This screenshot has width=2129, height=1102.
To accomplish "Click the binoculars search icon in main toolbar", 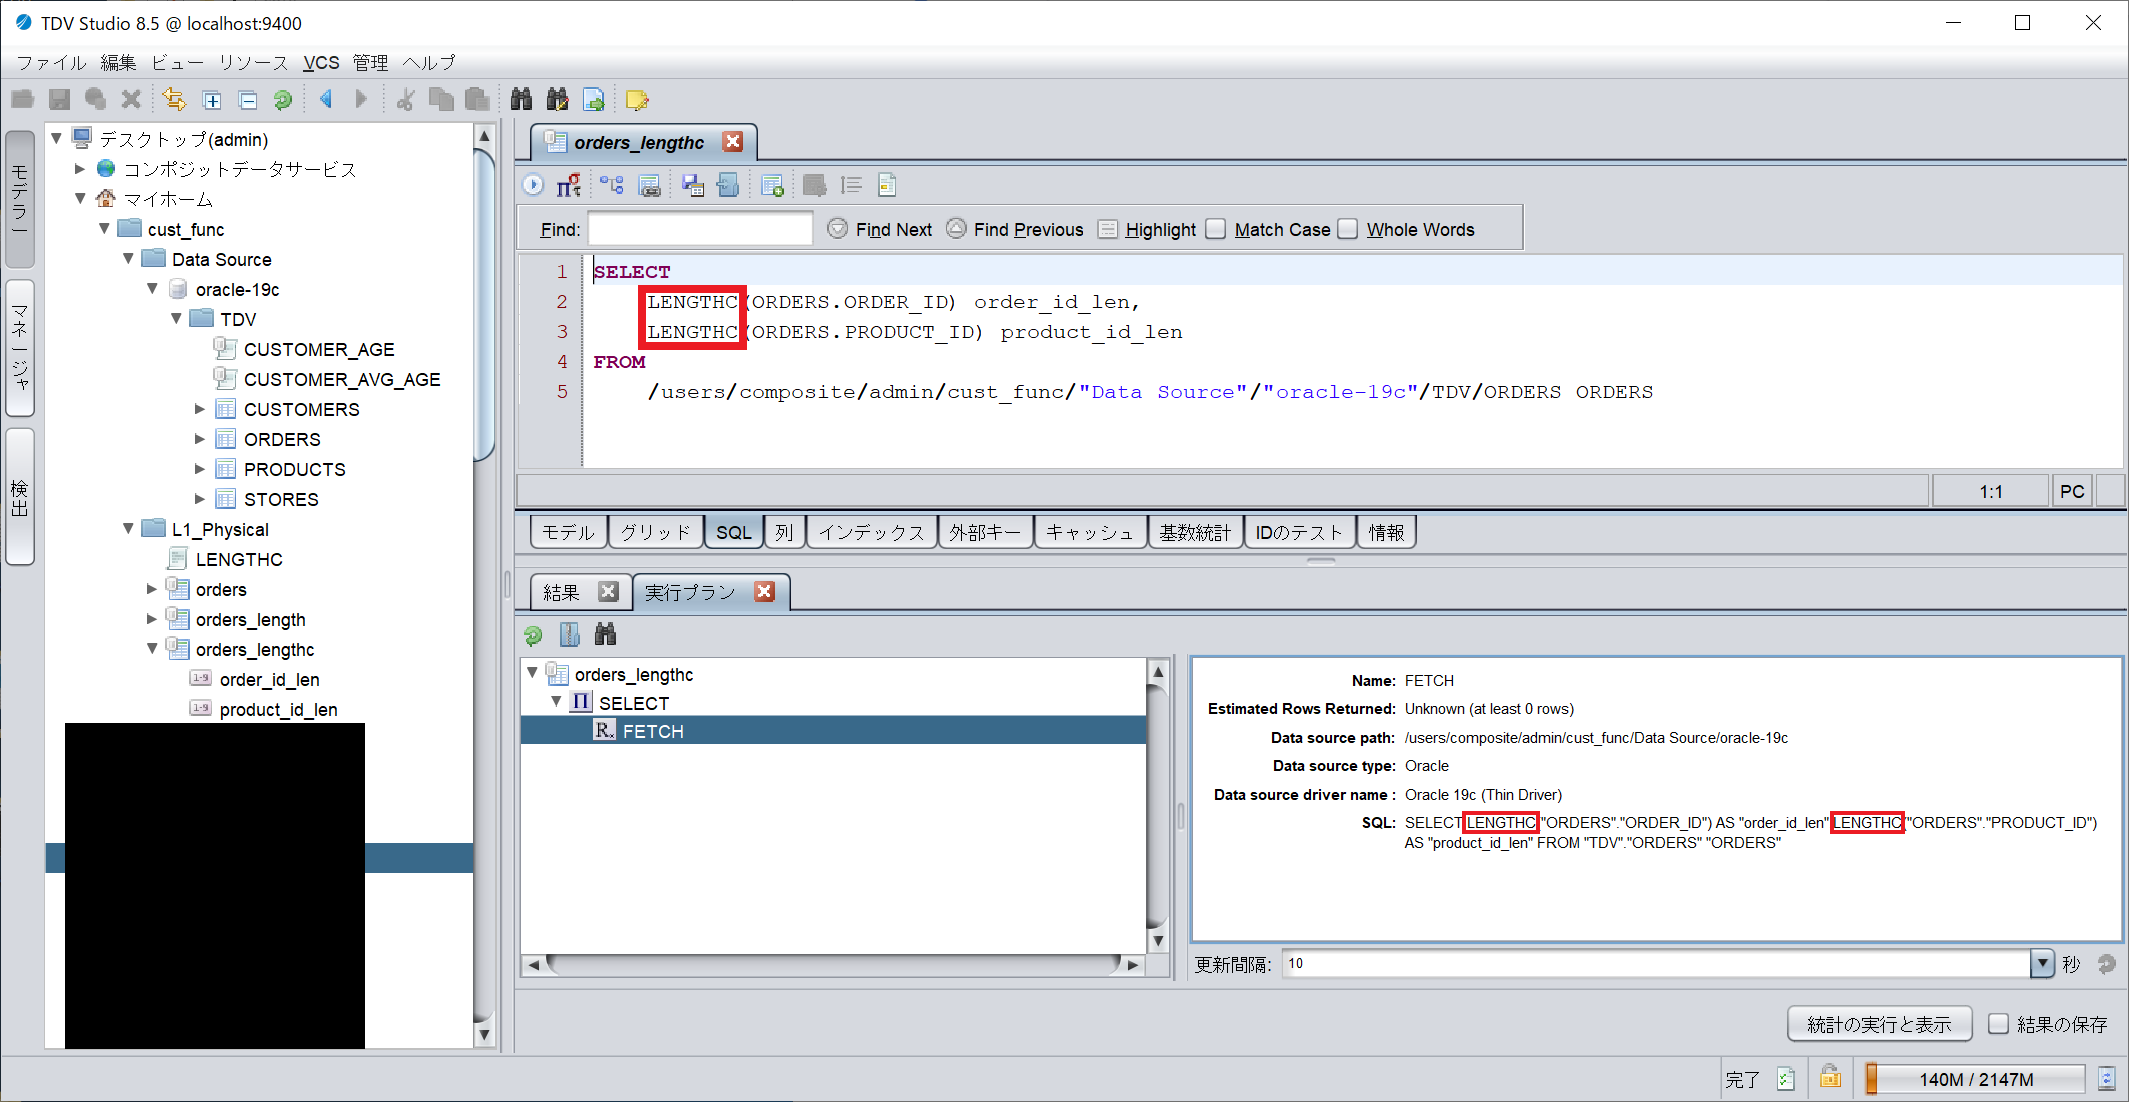I will coord(521,99).
